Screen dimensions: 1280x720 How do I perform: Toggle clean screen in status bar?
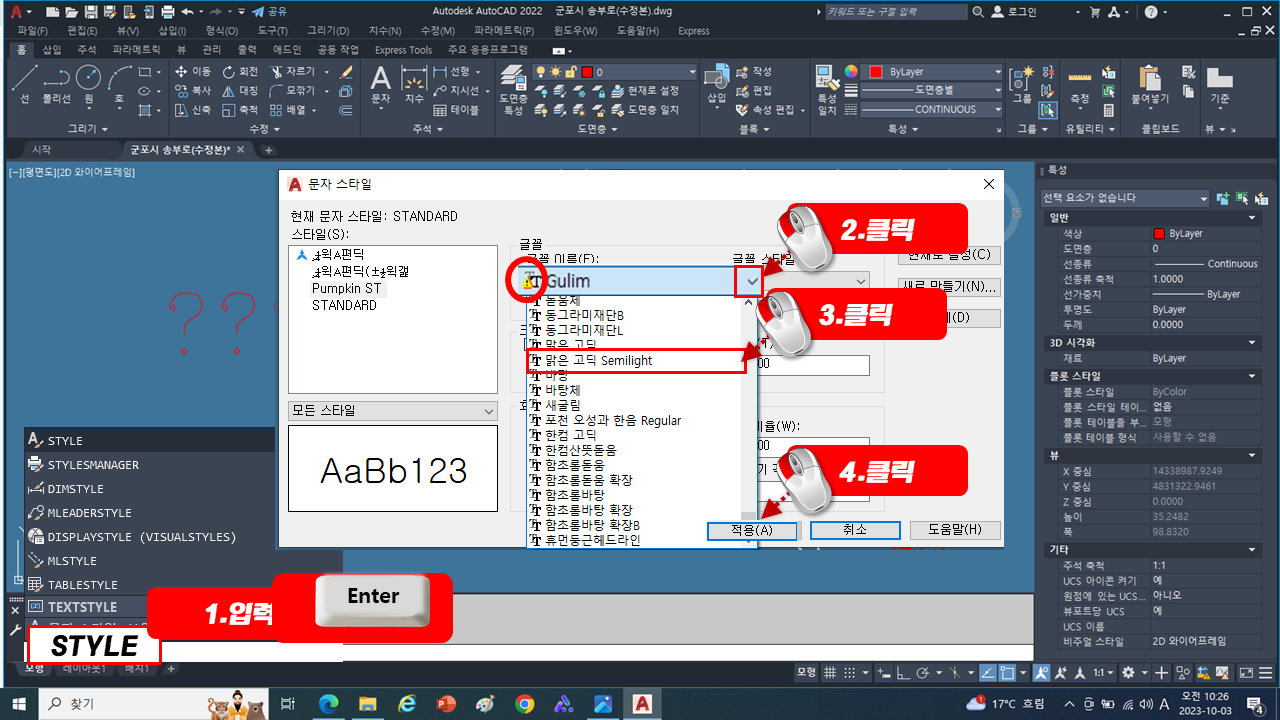pos(1246,673)
